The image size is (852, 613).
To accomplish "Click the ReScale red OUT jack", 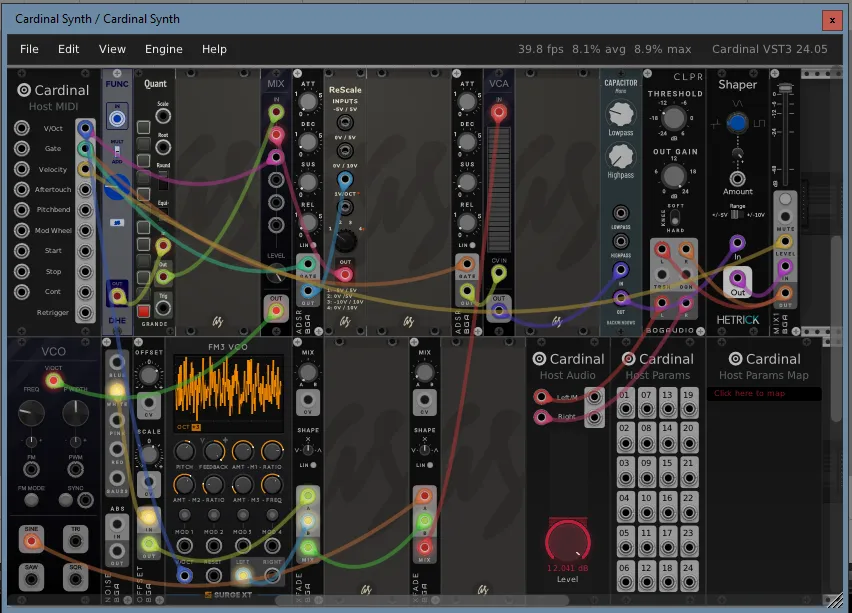I will pos(345,274).
